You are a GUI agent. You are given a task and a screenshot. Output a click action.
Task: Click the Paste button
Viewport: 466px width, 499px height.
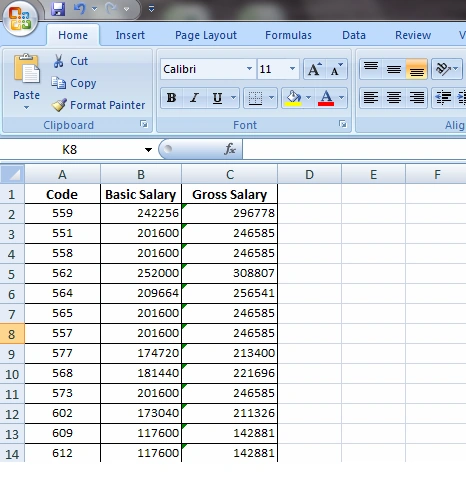point(26,81)
